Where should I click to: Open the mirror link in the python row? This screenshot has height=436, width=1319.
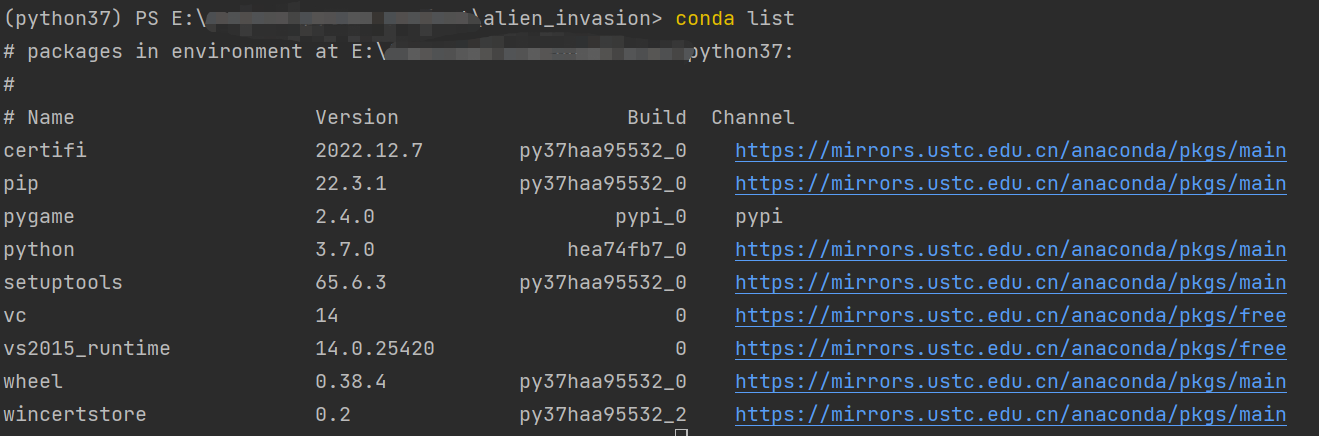click(x=1011, y=250)
